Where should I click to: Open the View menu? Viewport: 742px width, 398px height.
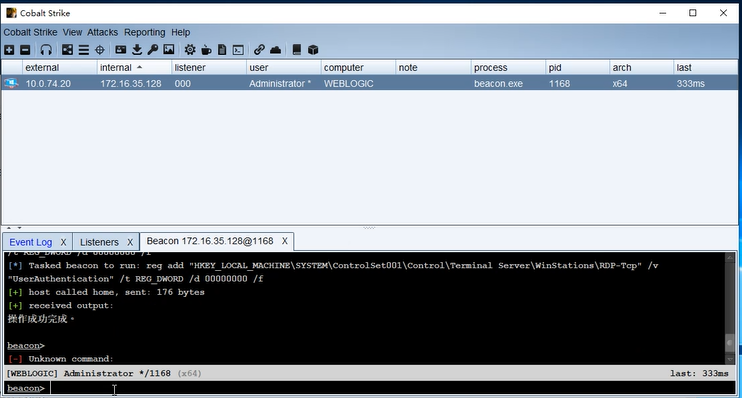point(72,32)
